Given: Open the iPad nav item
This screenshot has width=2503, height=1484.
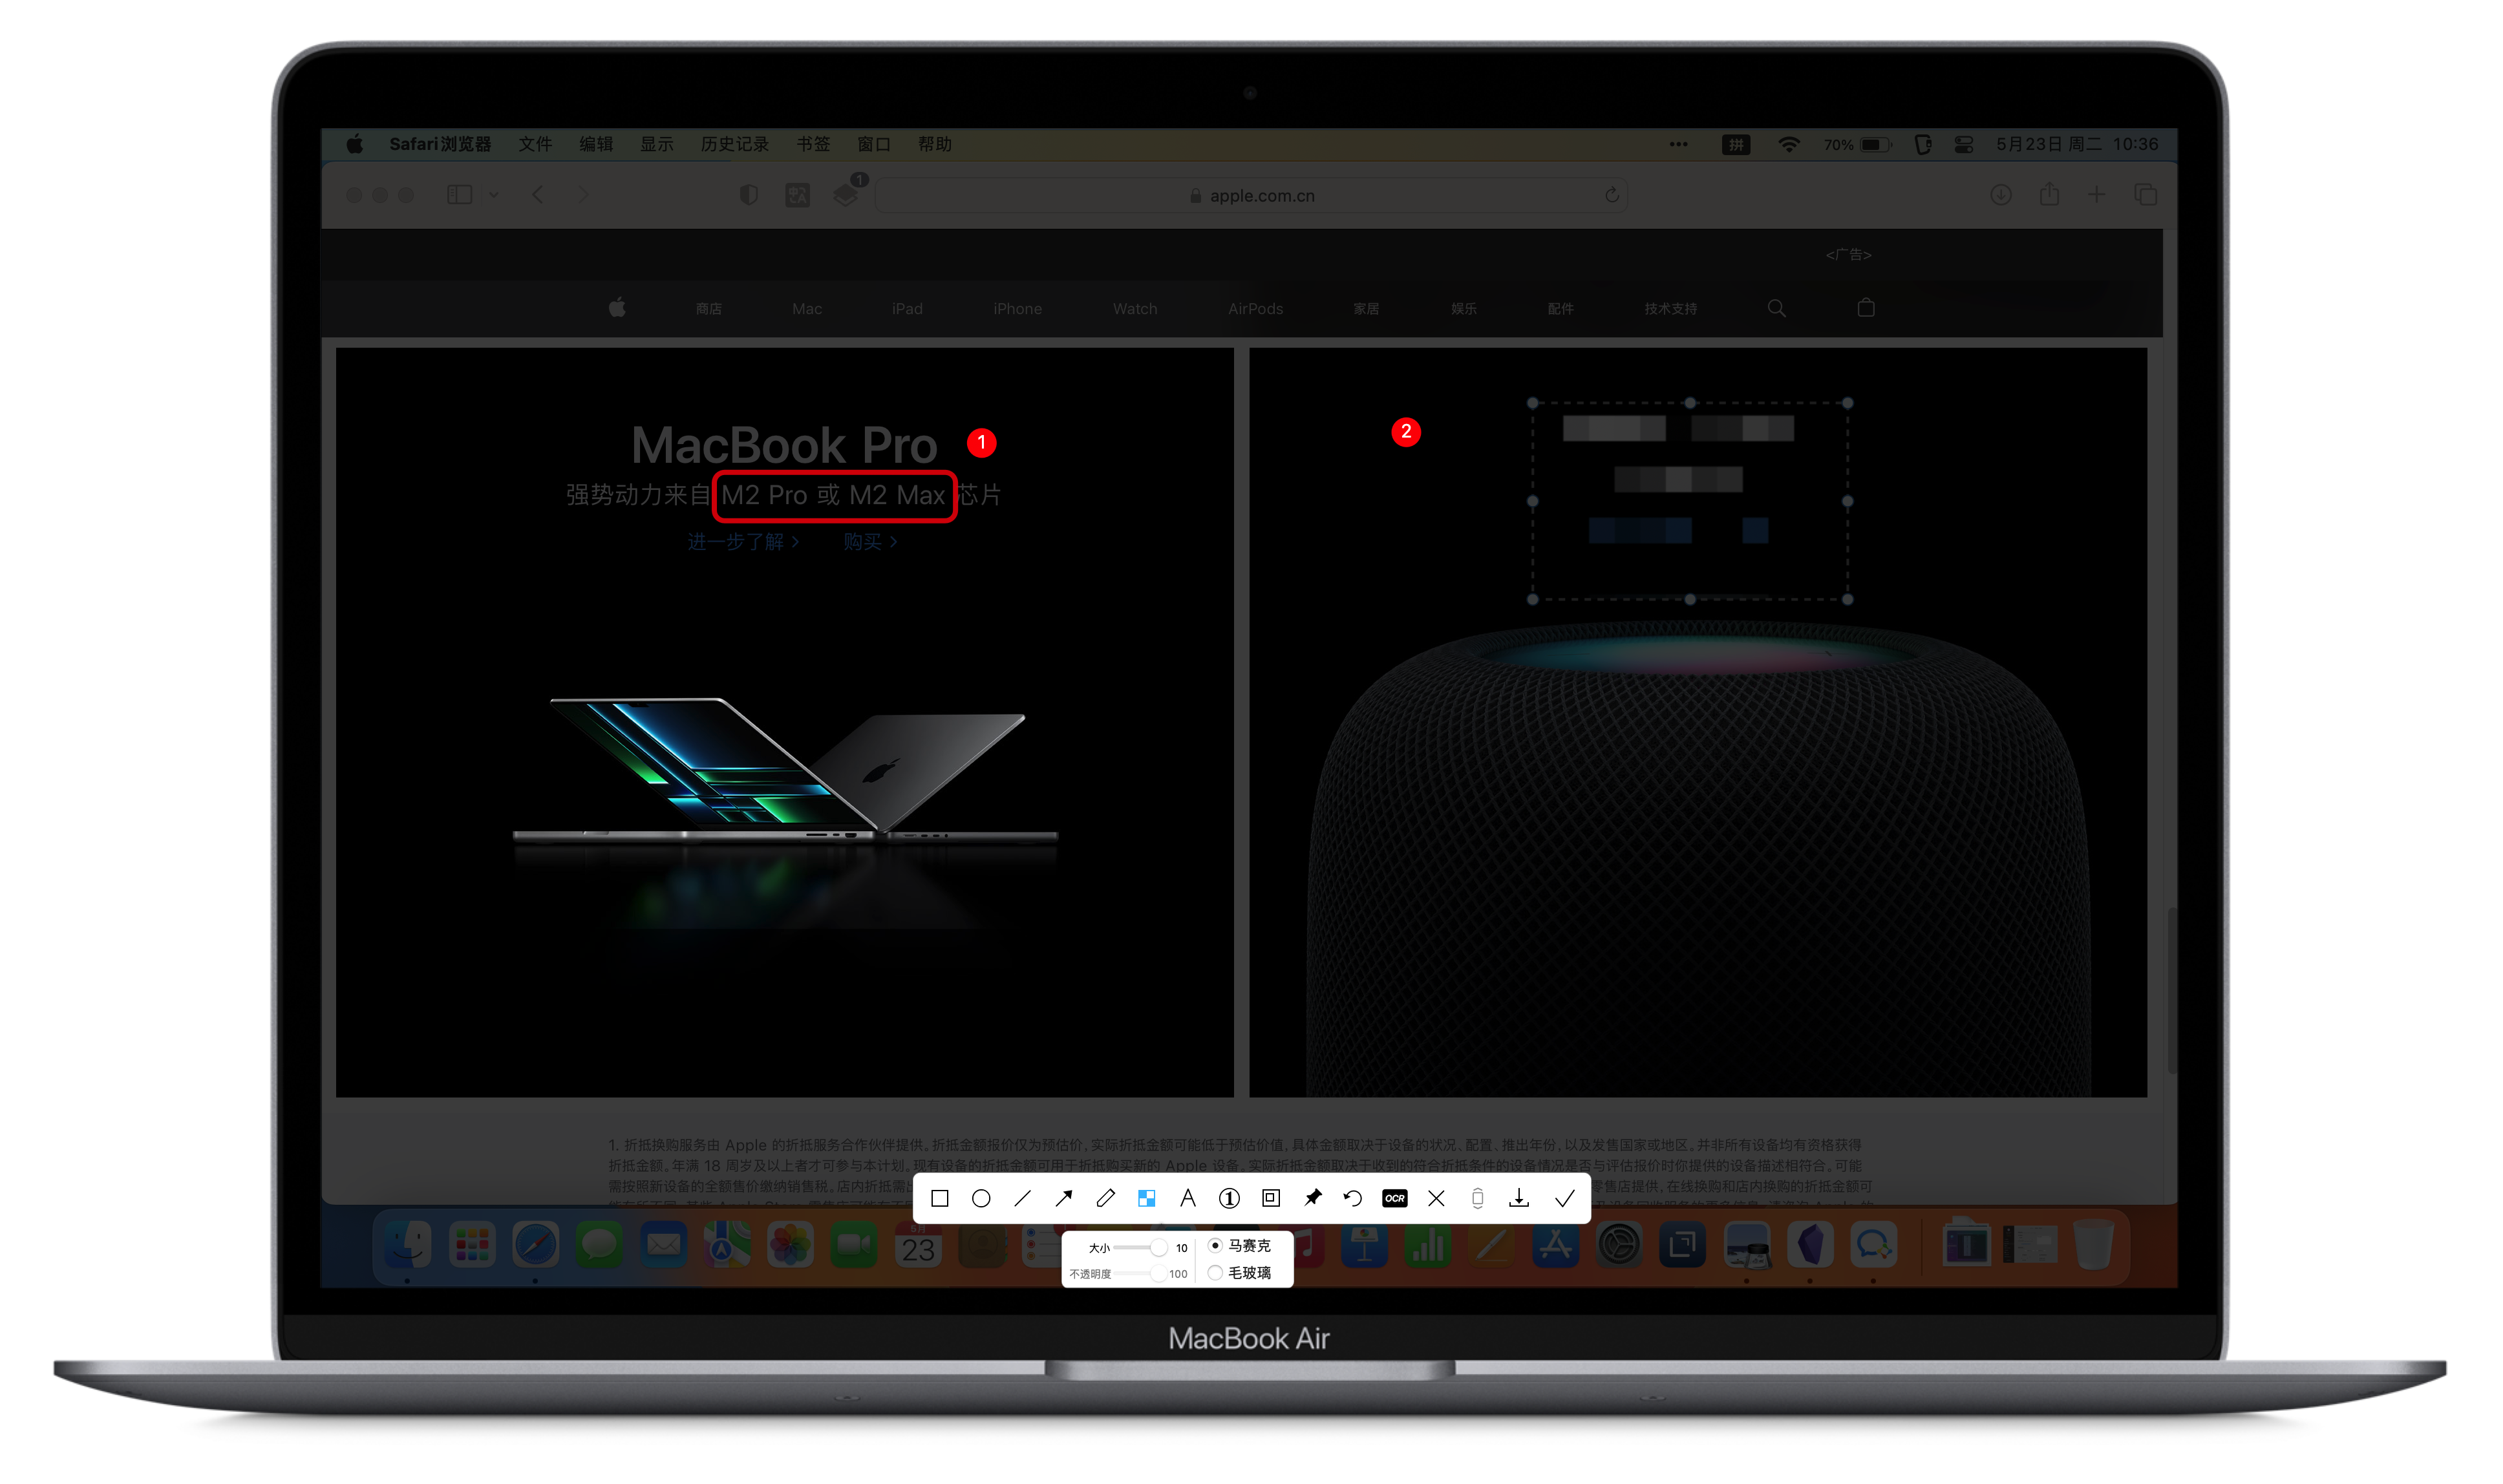Looking at the screenshot, I should pyautogui.click(x=907, y=309).
